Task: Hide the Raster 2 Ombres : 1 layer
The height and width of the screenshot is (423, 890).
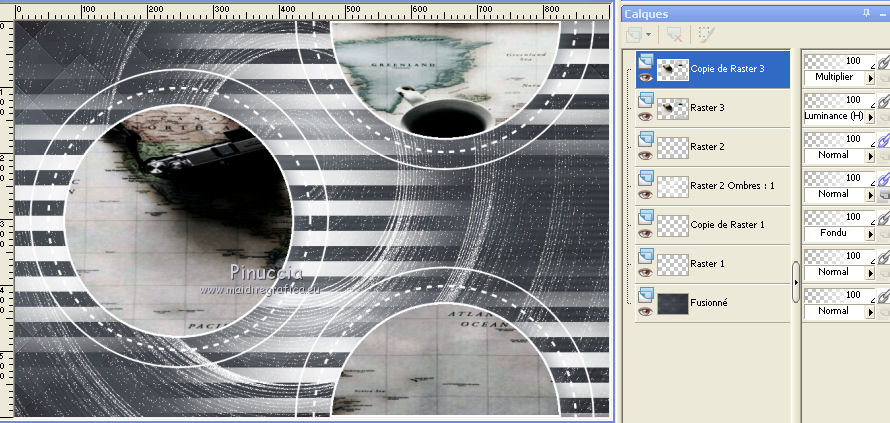Action: (645, 194)
